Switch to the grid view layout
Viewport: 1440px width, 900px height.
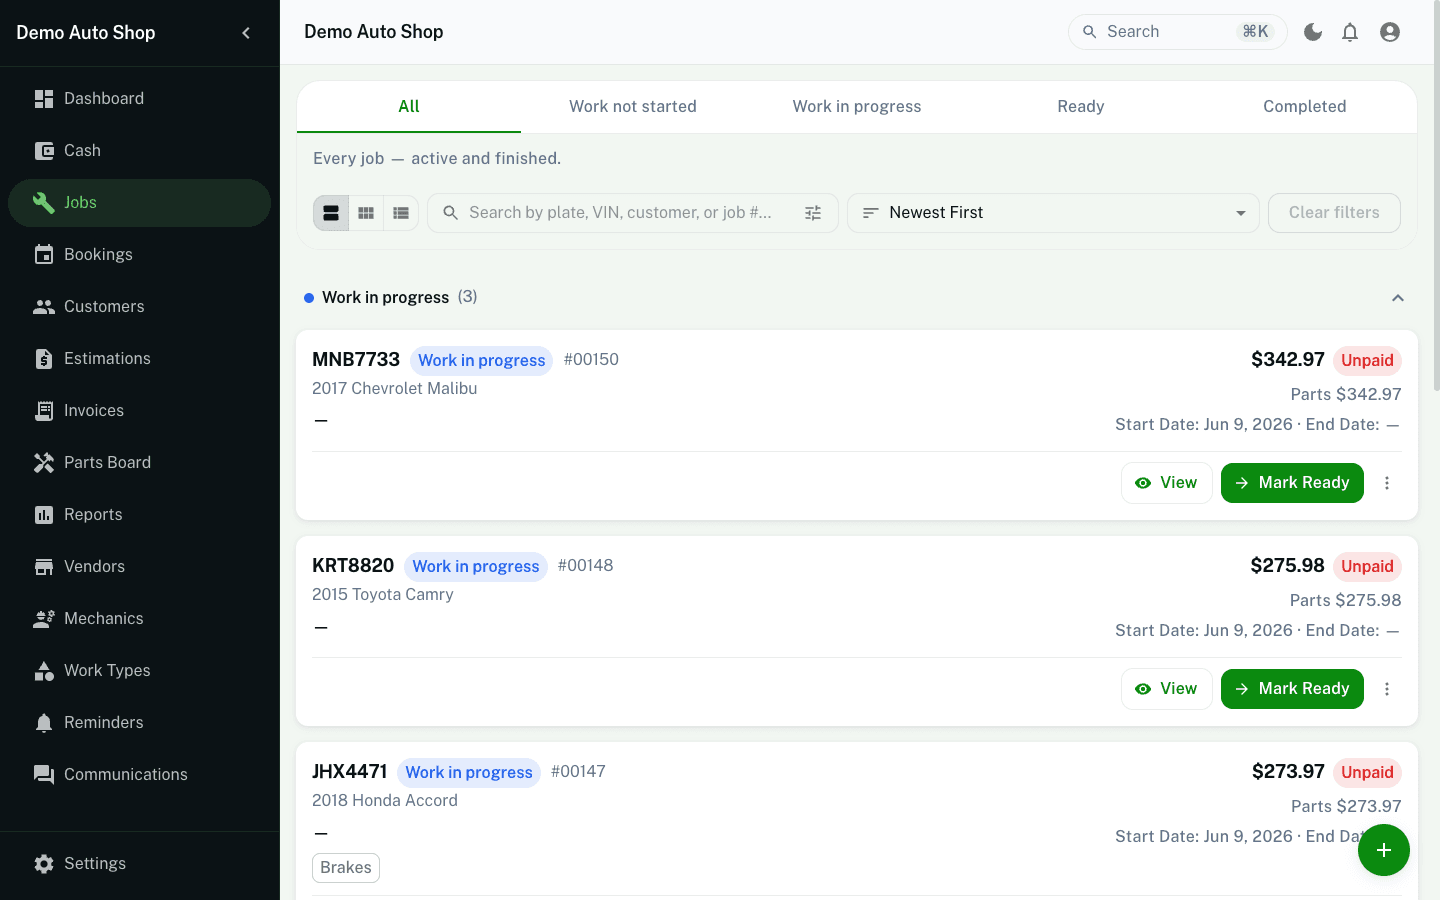pos(366,213)
